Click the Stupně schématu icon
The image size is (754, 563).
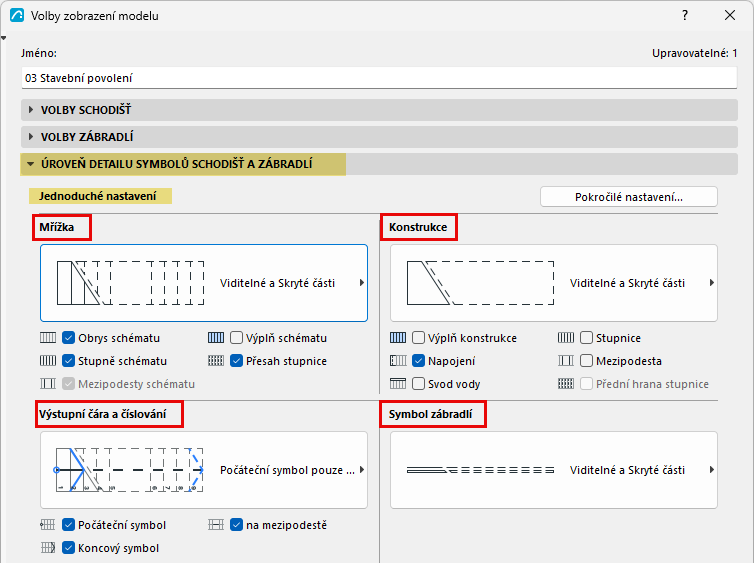coord(48,361)
